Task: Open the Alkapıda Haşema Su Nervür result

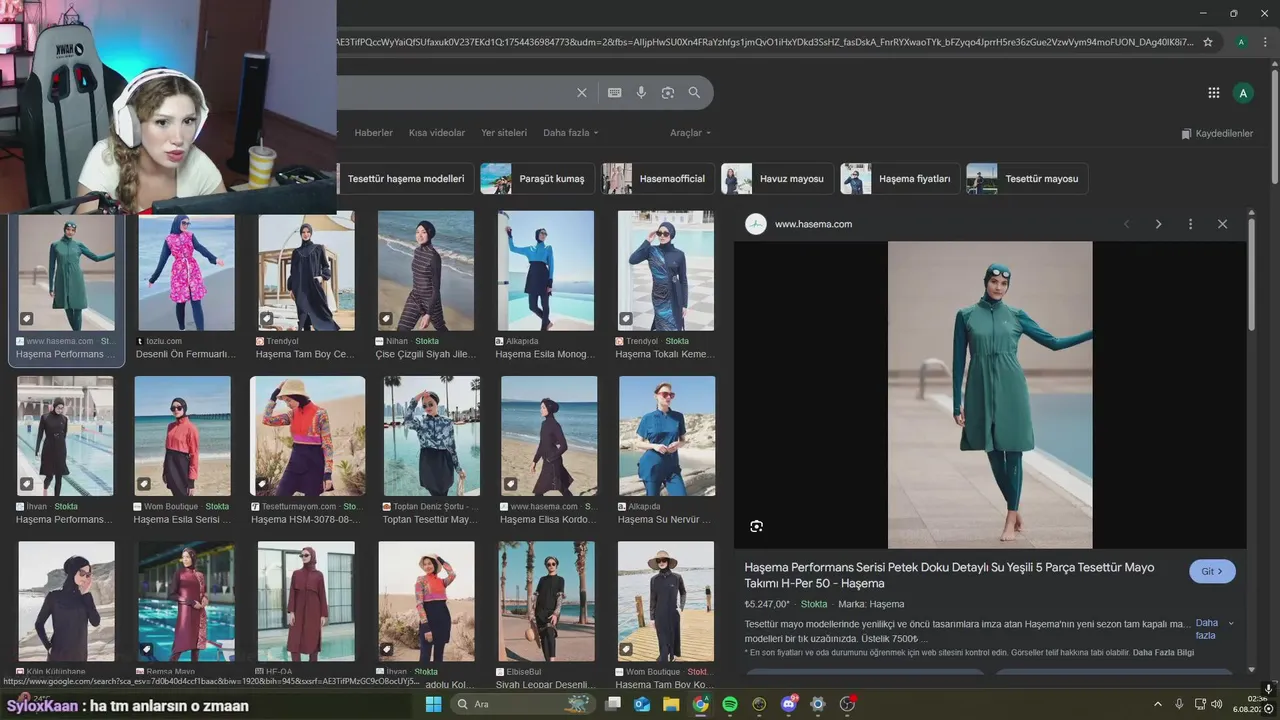Action: tap(667, 451)
